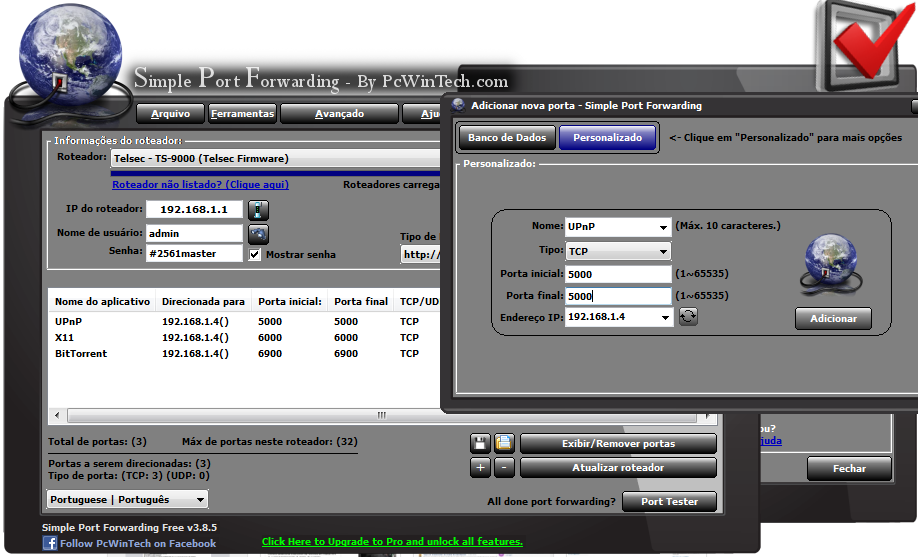Open the Arquivo menu
The height and width of the screenshot is (557, 920).
click(x=170, y=114)
